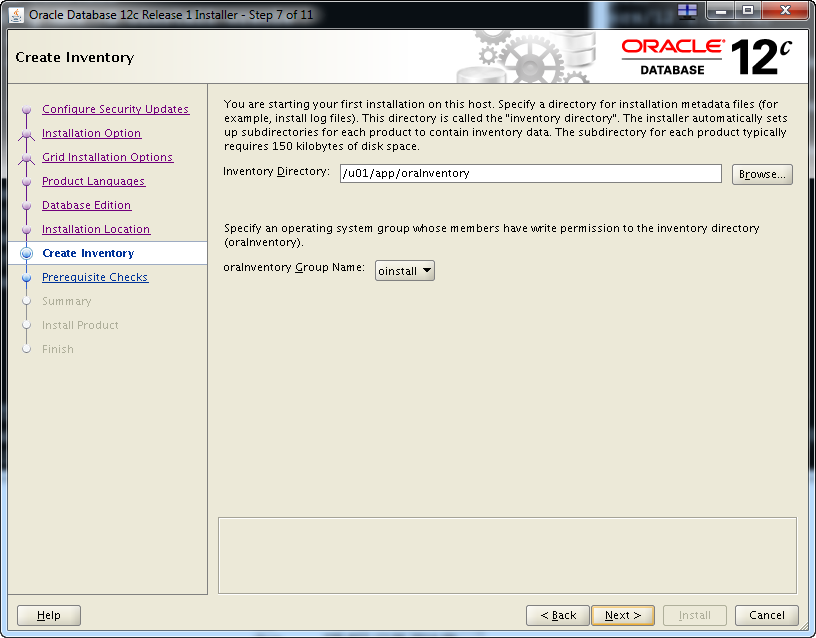Click the Create Inventory page heading
Viewport: 816px width, 638px height.
(x=74, y=57)
